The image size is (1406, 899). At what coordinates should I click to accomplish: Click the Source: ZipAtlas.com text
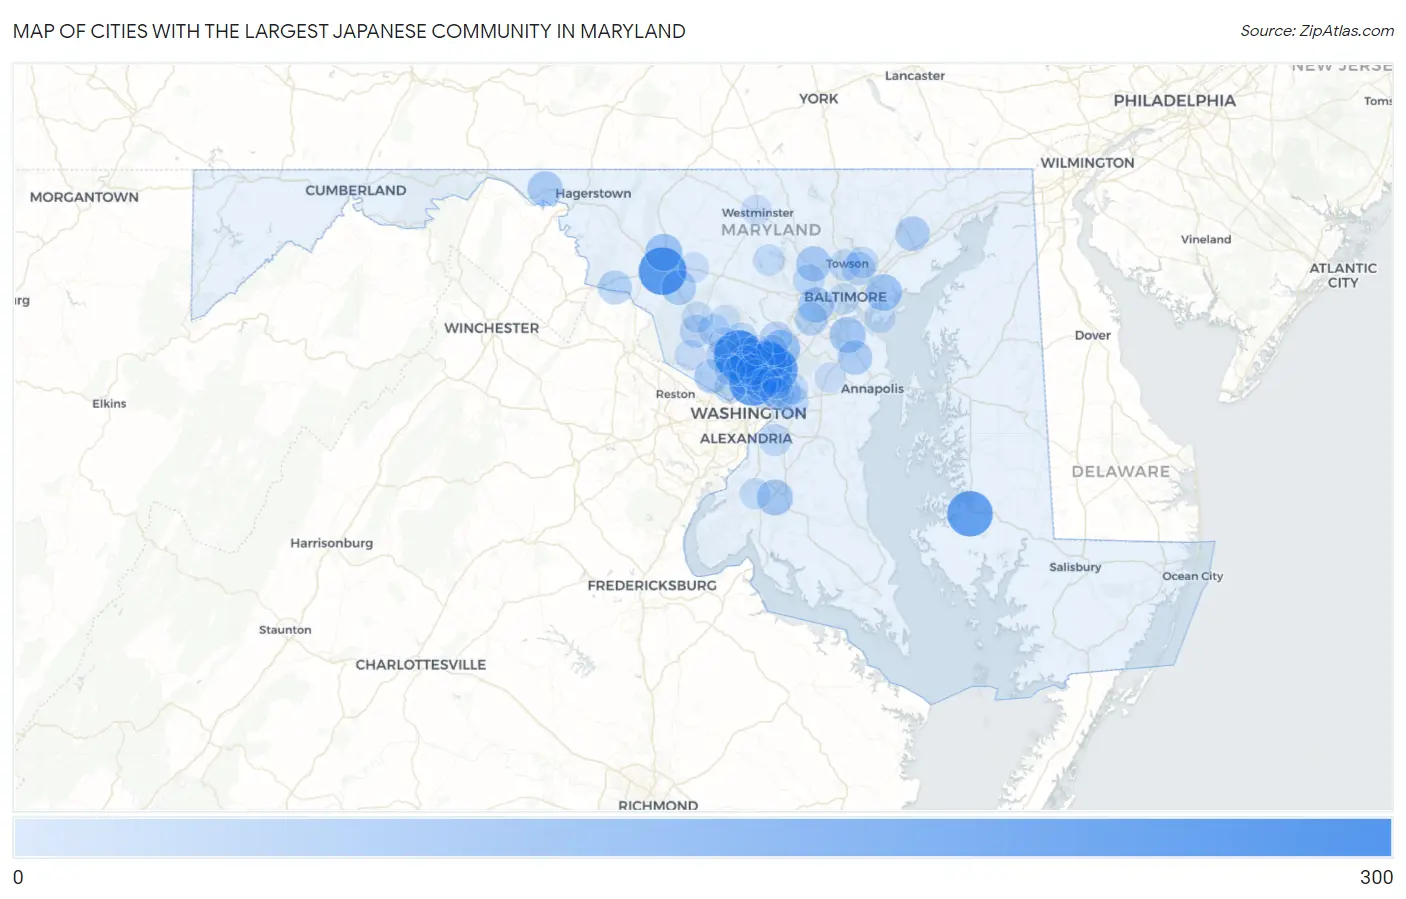1317,31
